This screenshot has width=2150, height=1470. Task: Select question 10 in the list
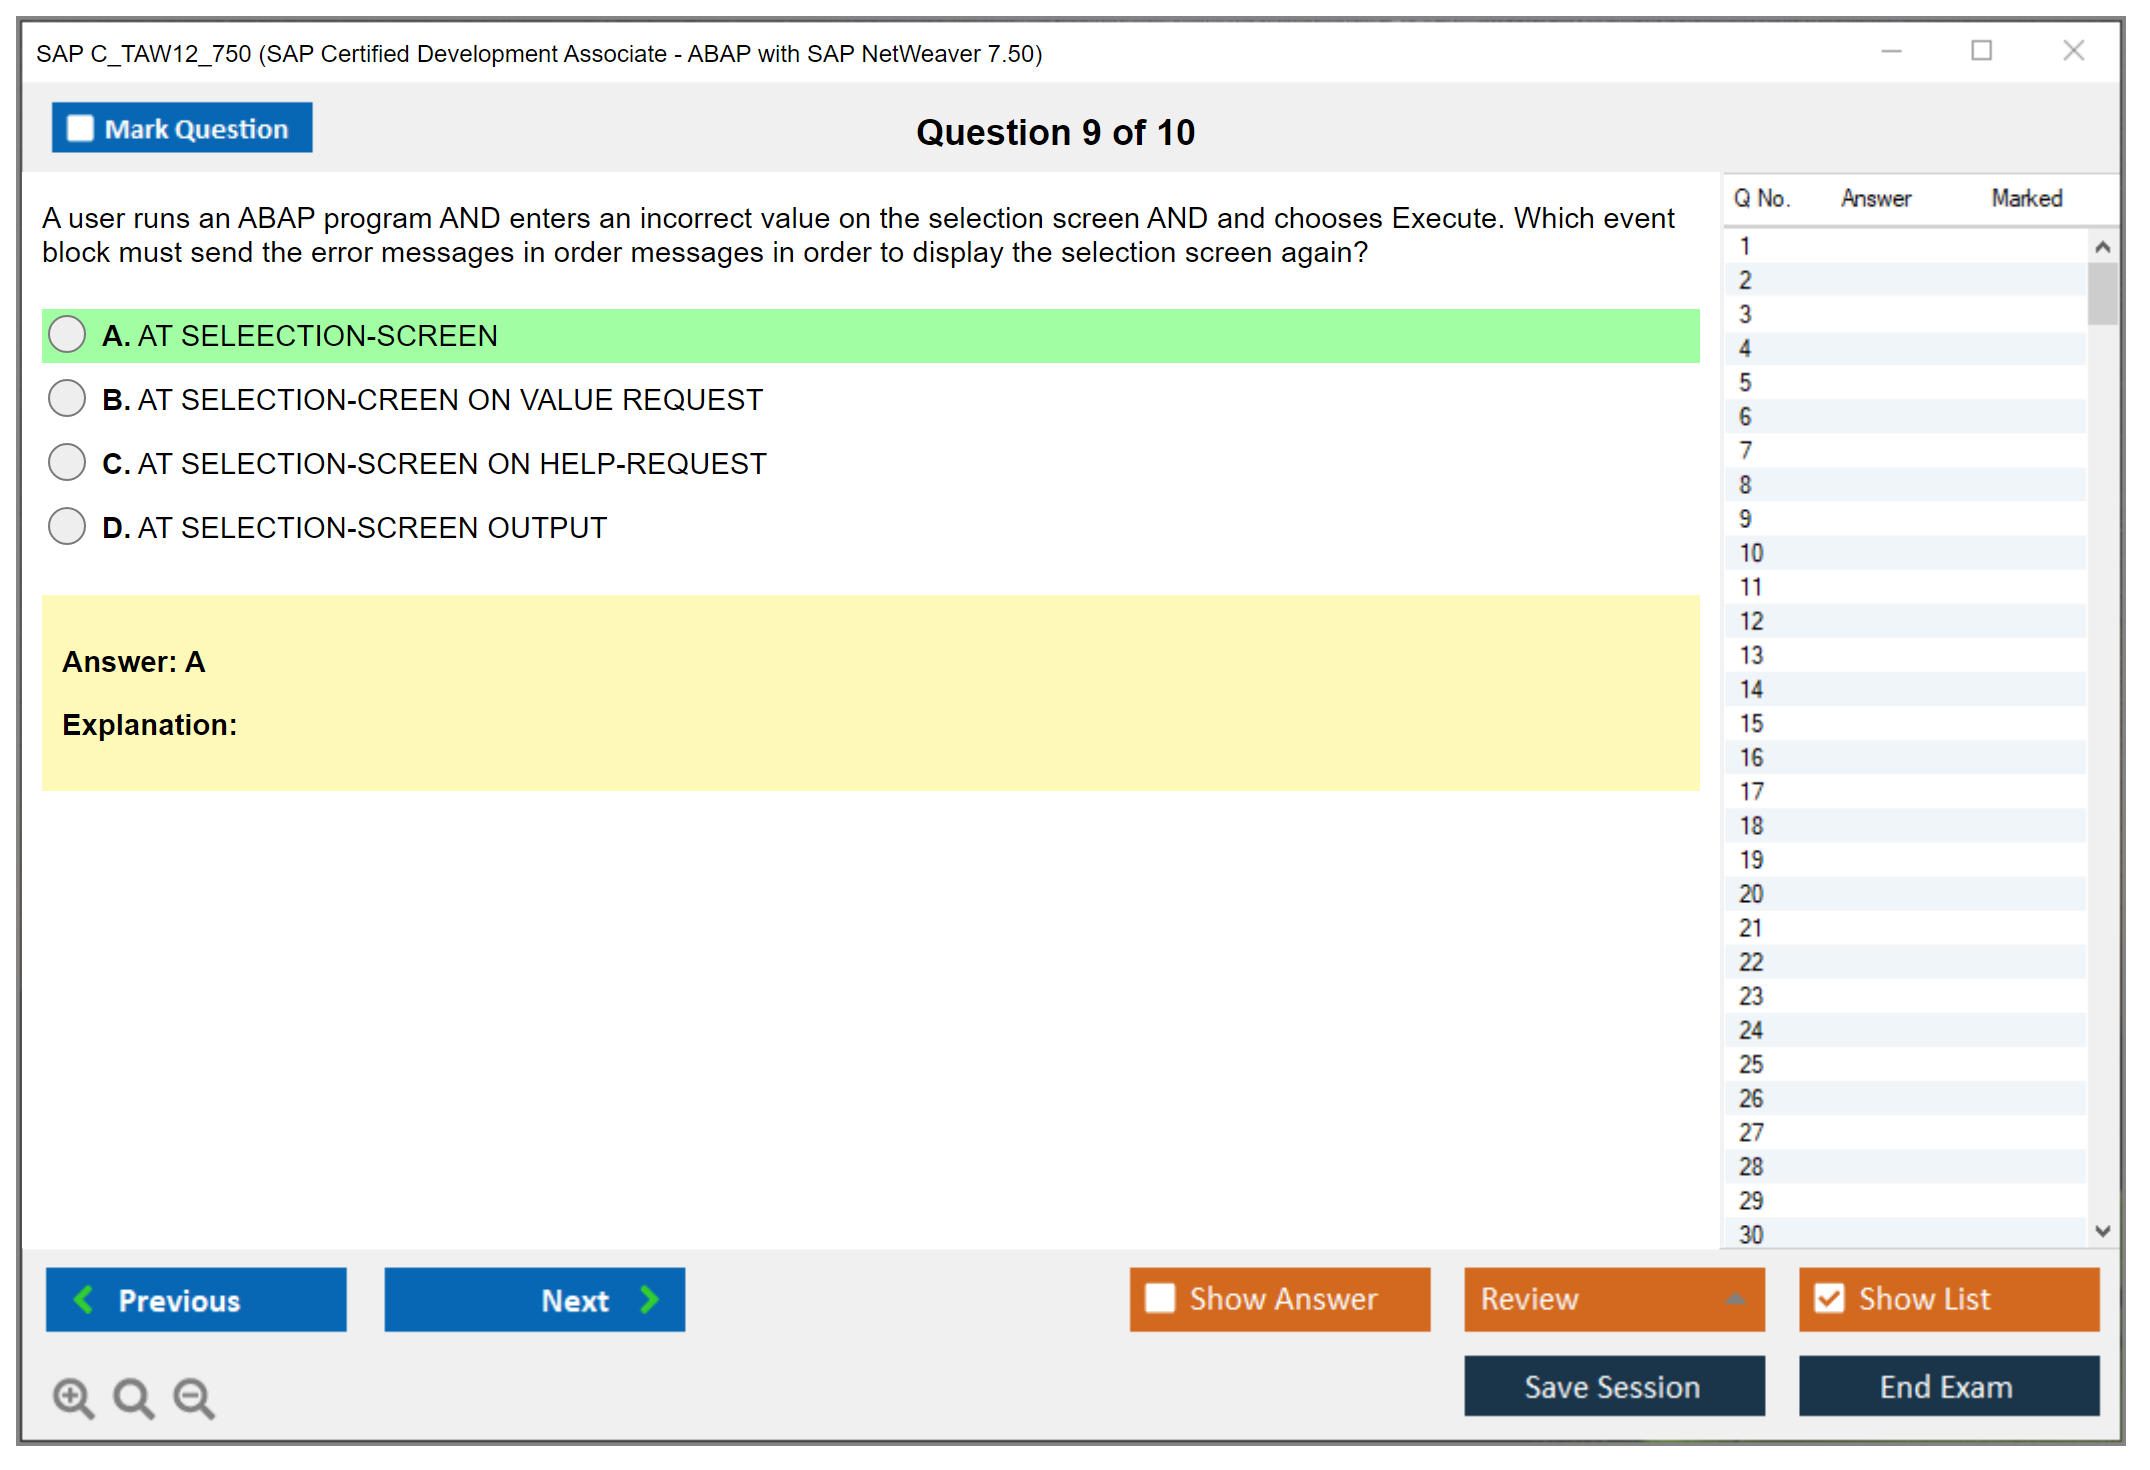tap(1751, 553)
